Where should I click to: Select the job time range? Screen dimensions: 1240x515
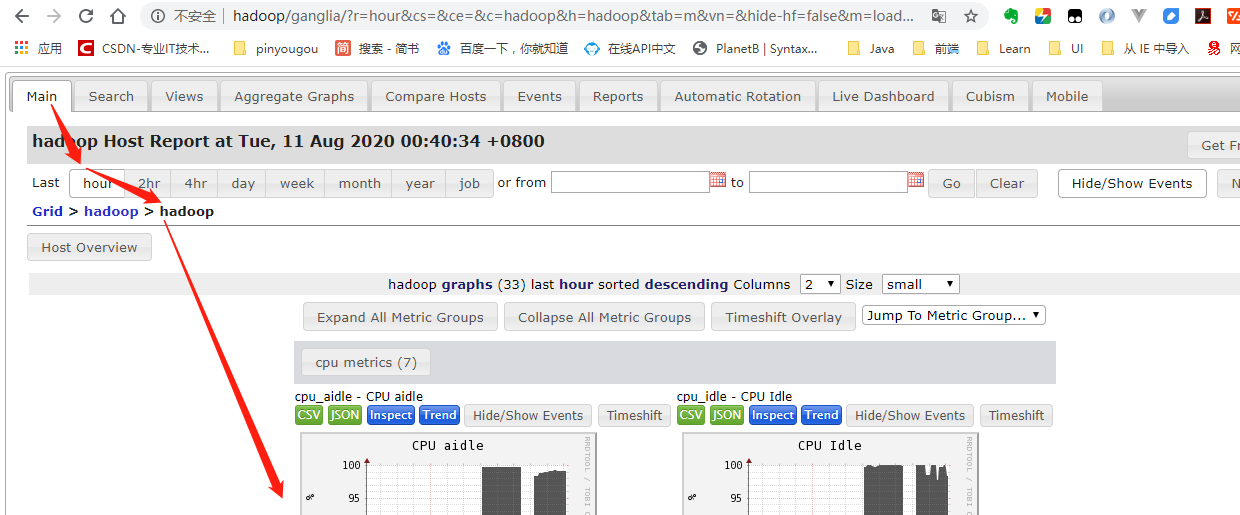click(x=470, y=183)
